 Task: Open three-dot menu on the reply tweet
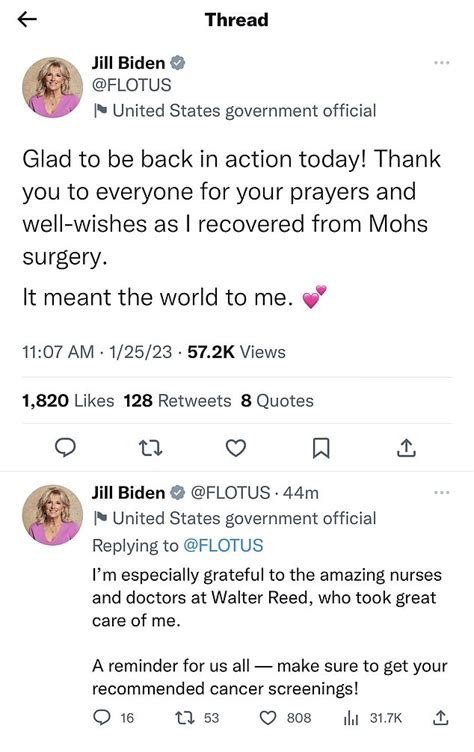(441, 493)
